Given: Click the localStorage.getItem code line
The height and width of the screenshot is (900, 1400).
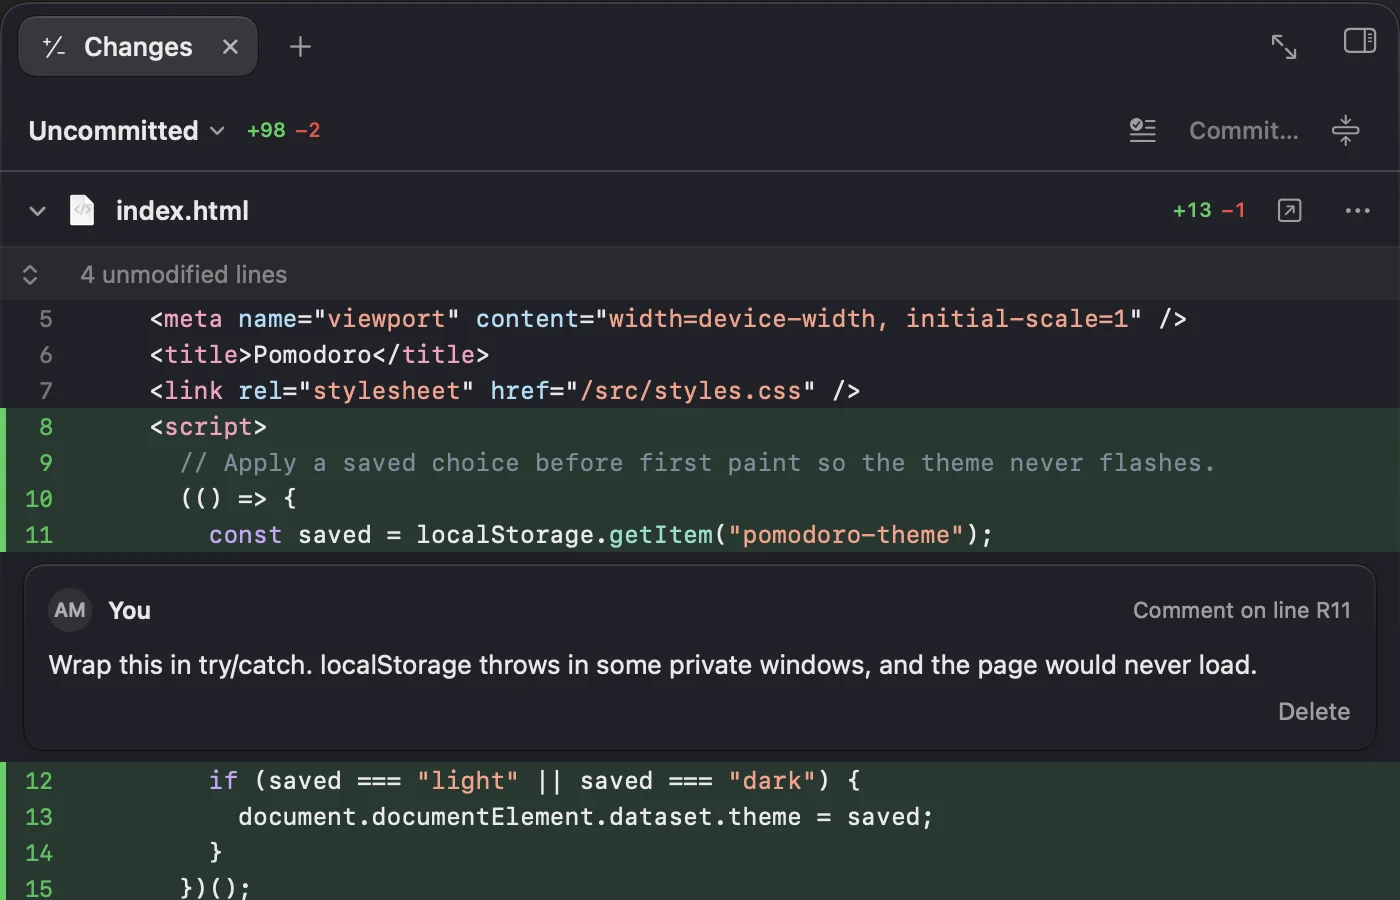Looking at the screenshot, I should click(601, 535).
